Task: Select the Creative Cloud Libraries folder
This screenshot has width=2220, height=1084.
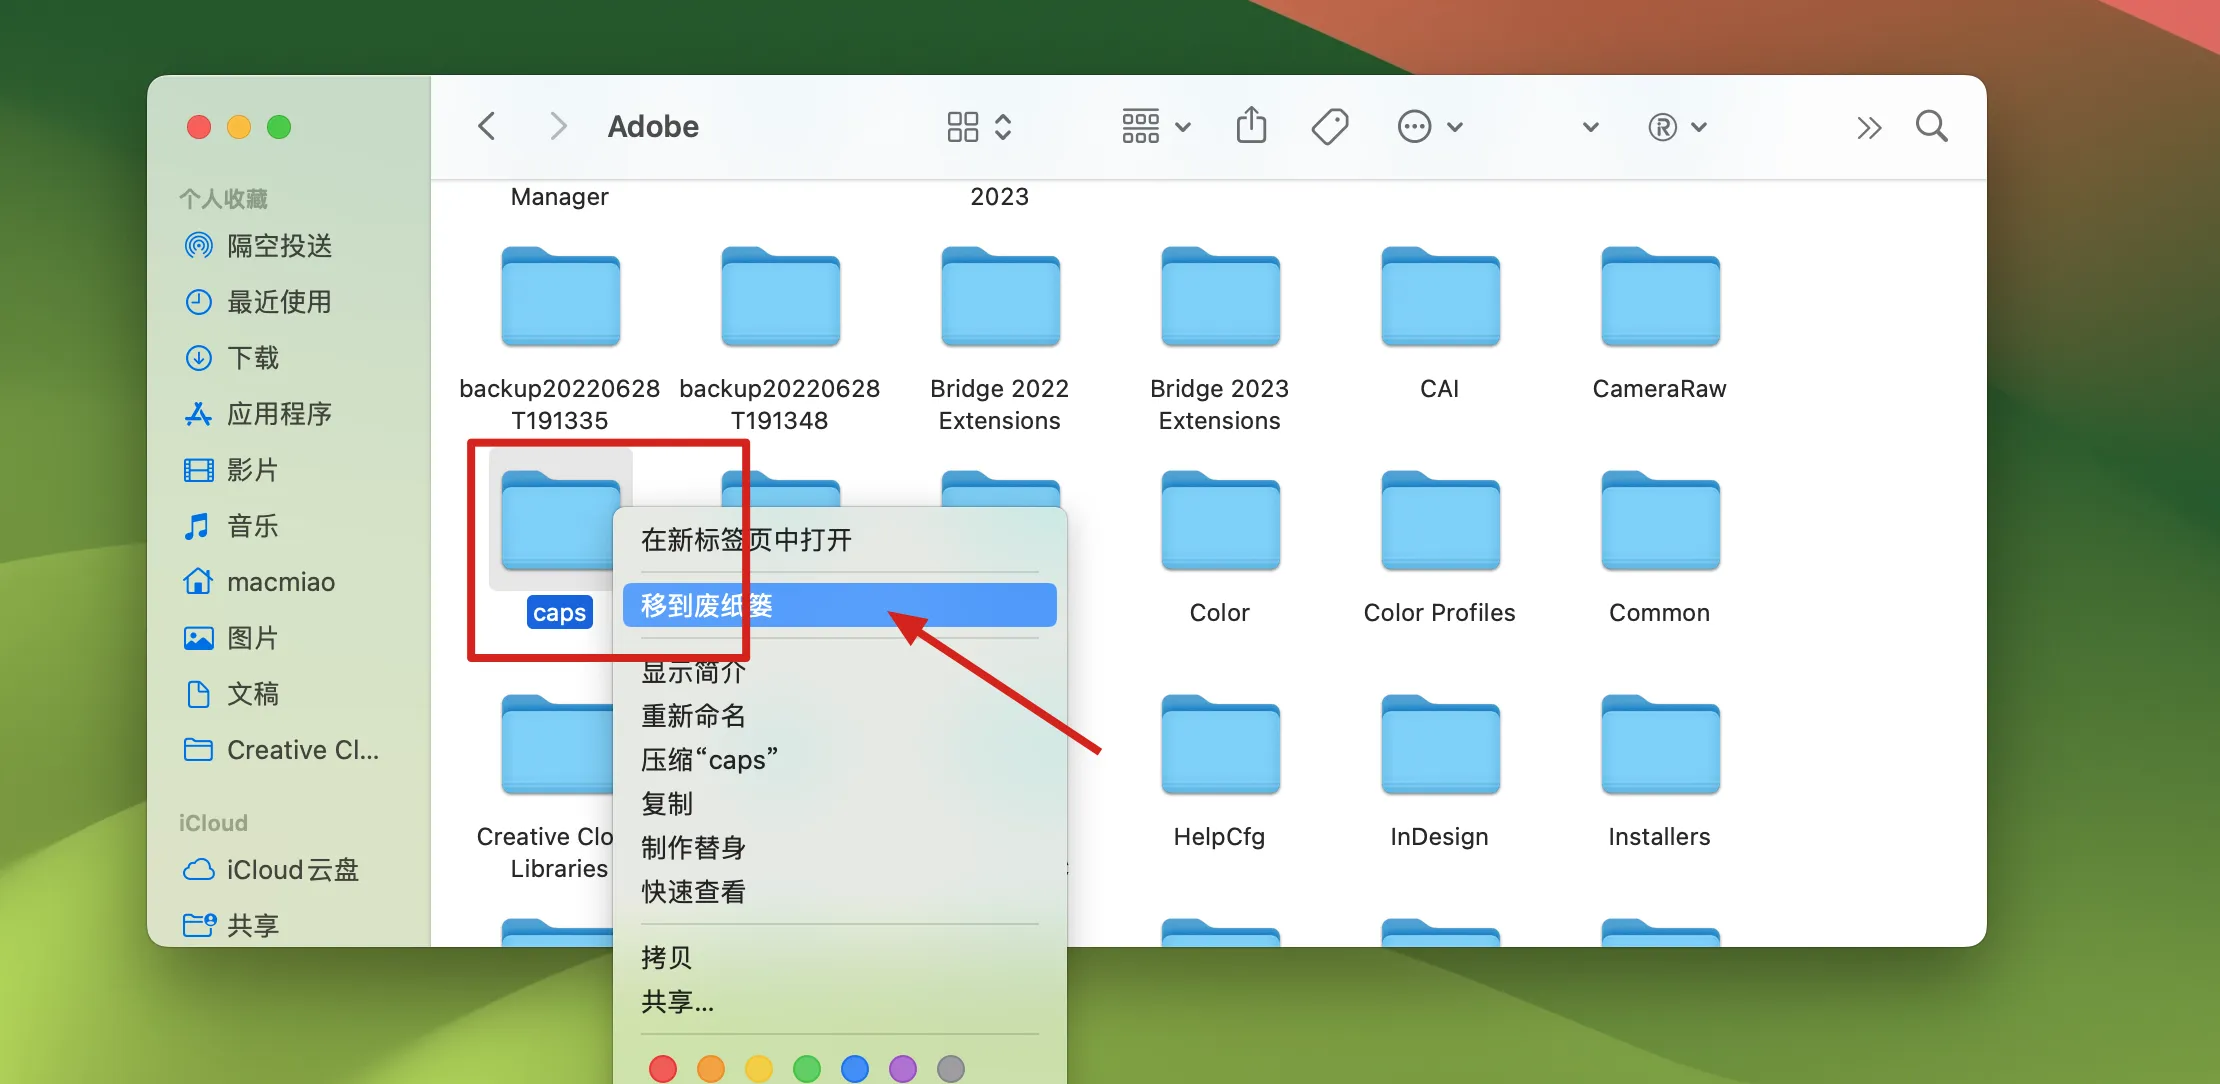Action: point(556,745)
